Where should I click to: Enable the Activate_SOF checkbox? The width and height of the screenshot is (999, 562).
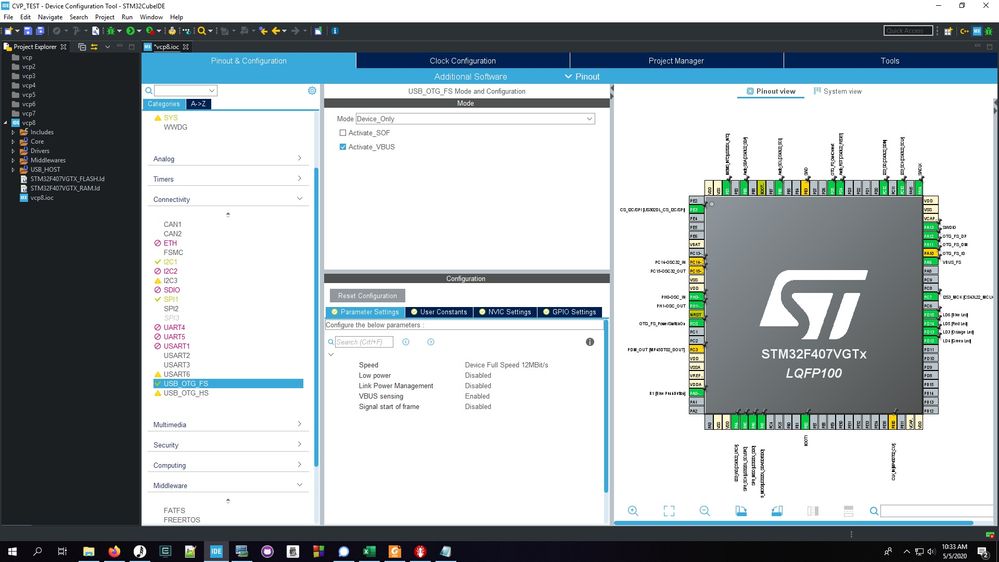click(343, 133)
